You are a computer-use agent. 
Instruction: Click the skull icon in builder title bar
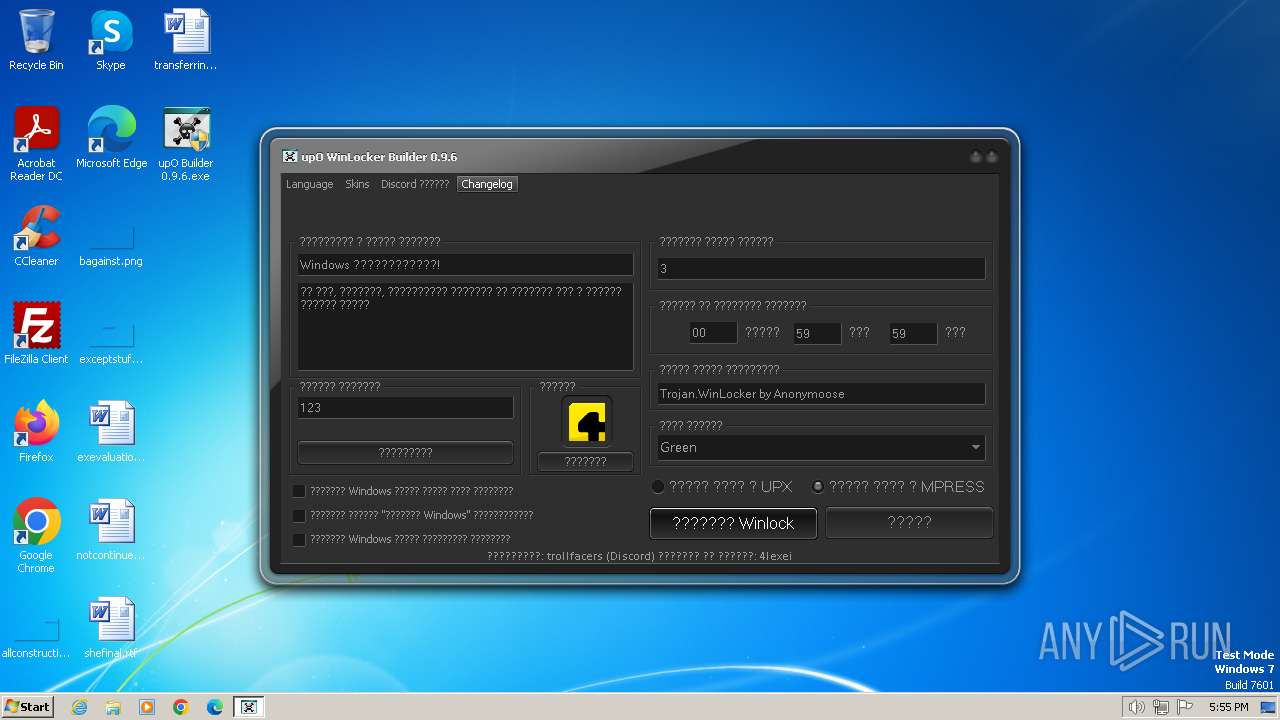(290, 157)
